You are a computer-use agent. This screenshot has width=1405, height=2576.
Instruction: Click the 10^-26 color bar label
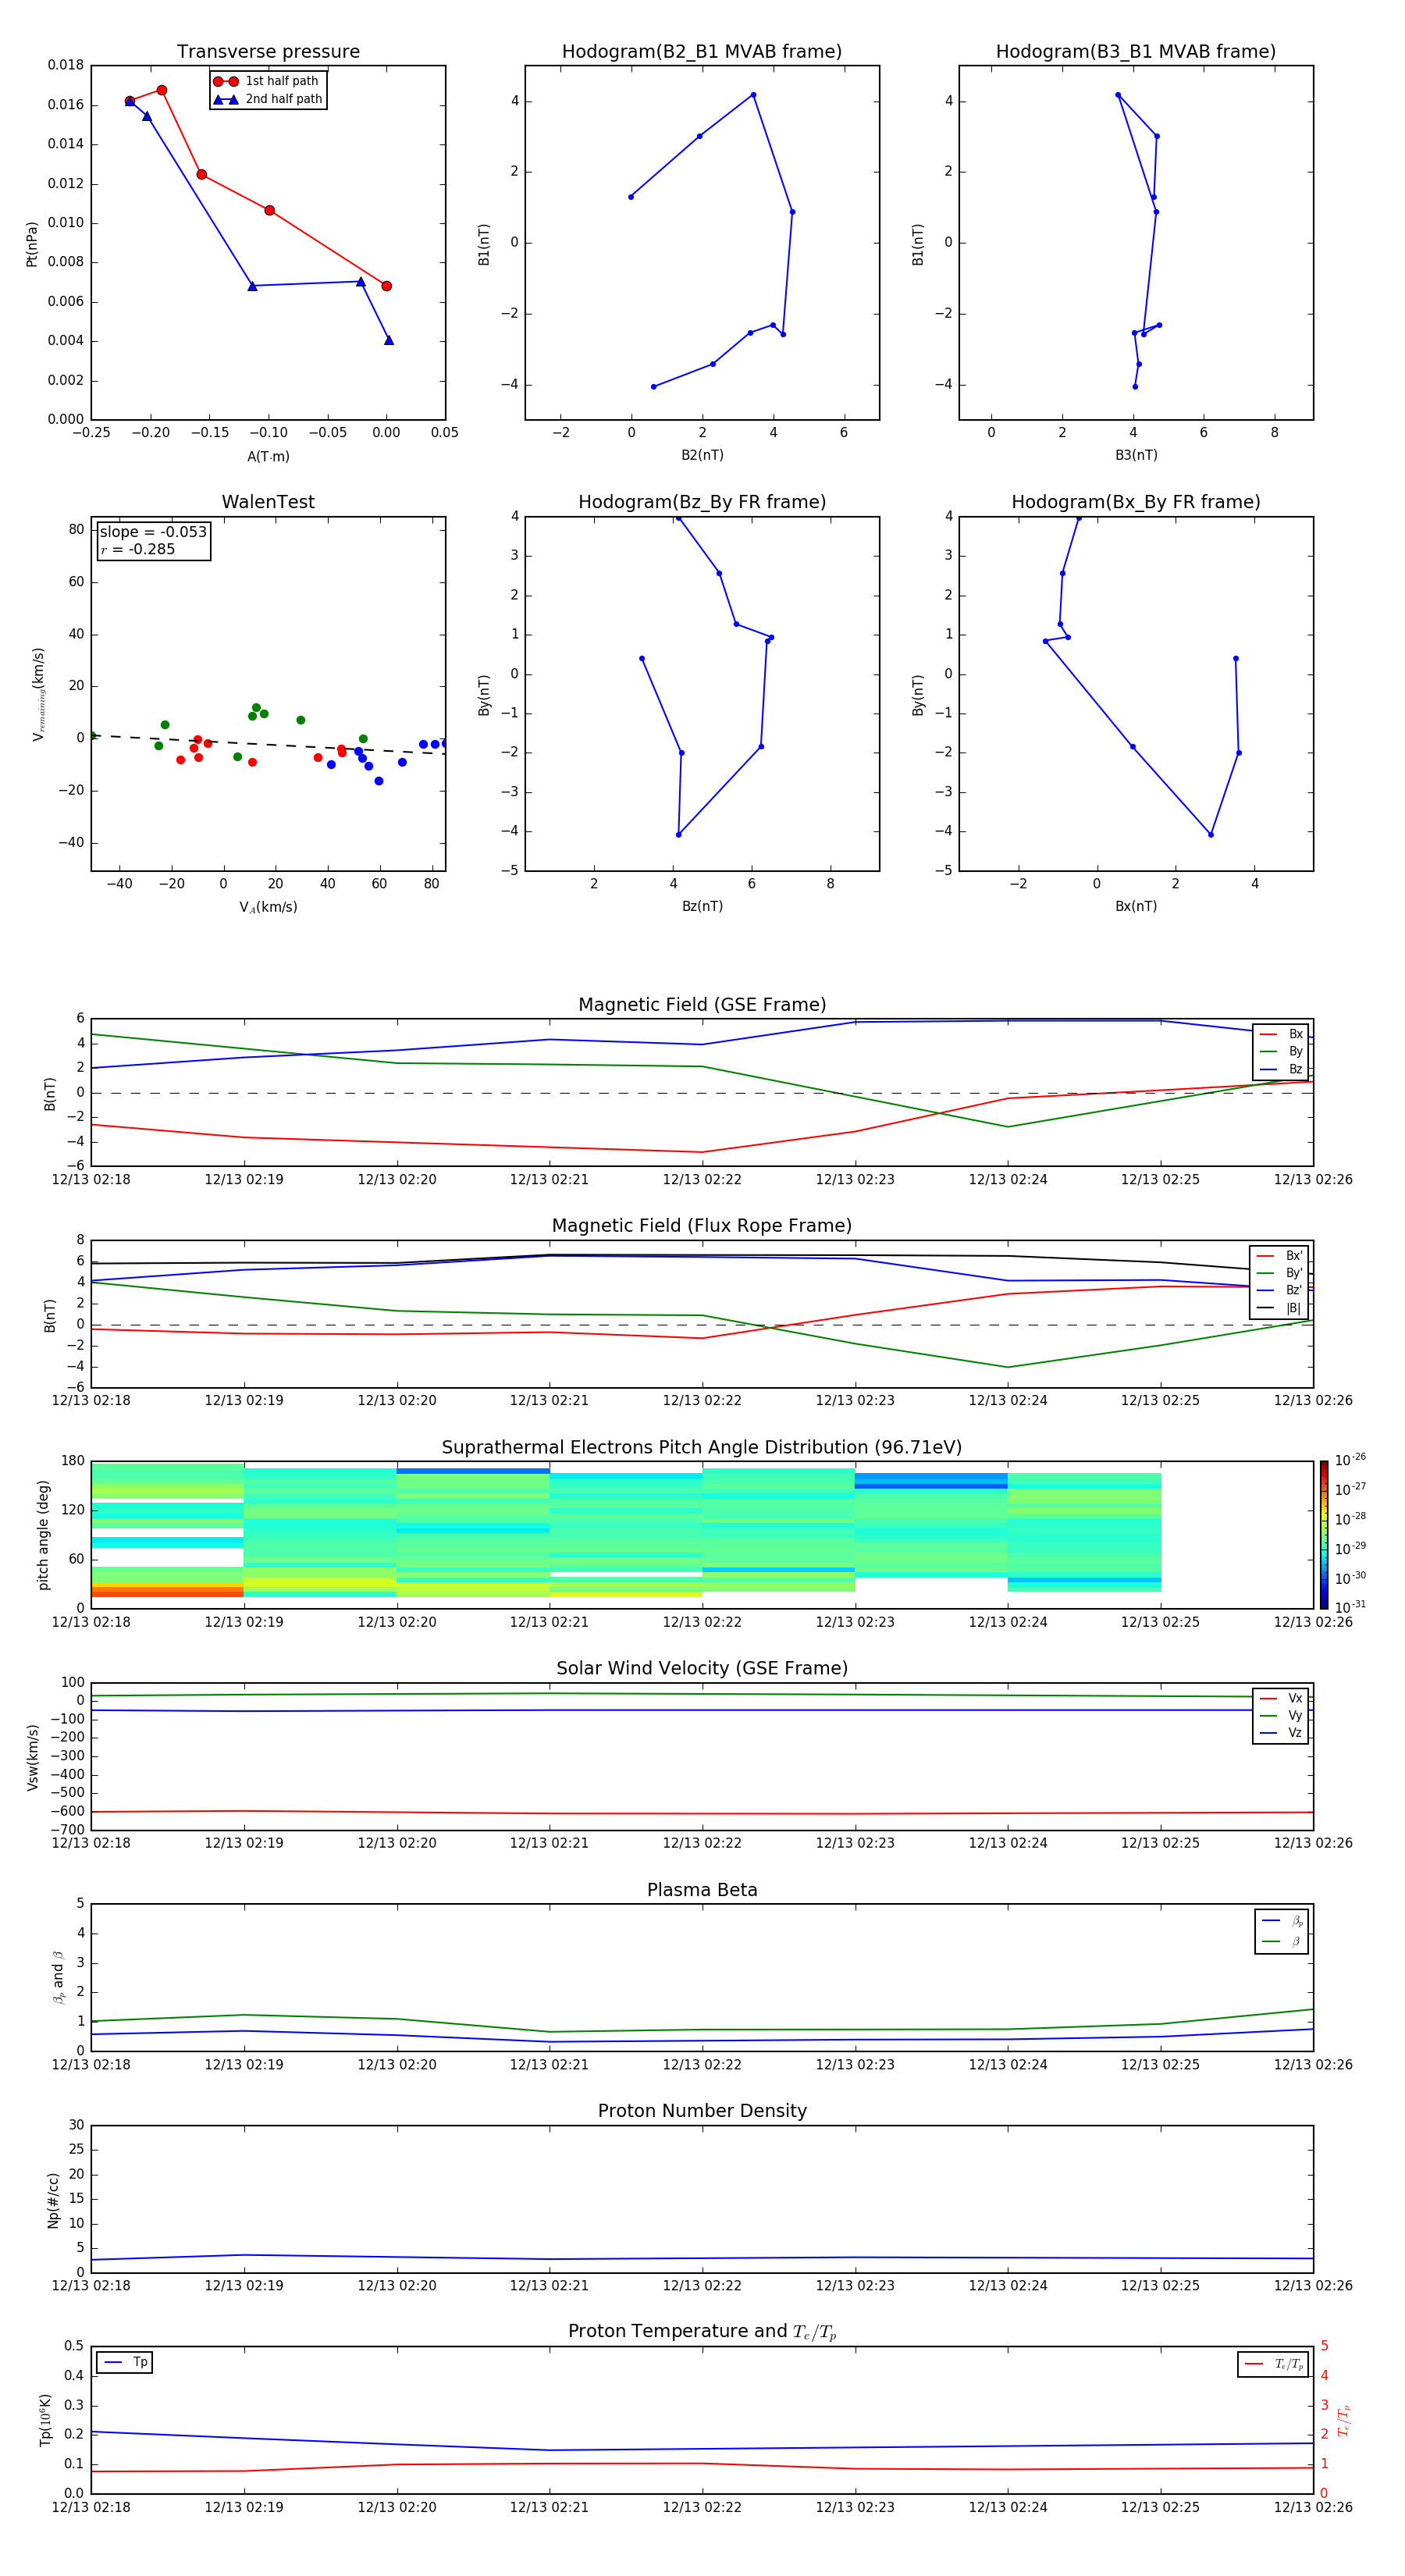coord(1351,1460)
